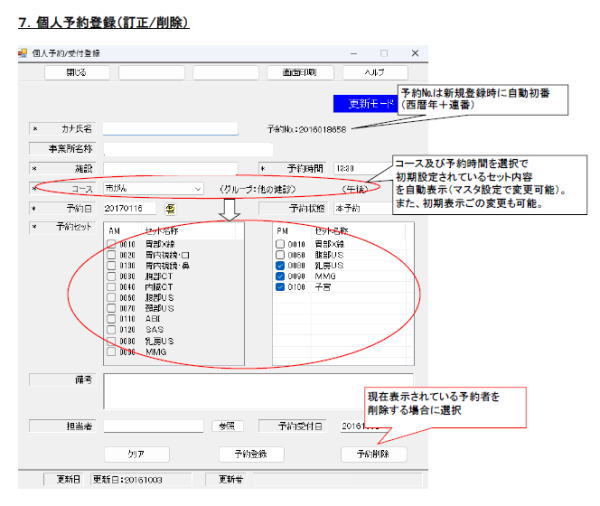600x506 pixels.
Task: Check AM set 0040 内臓CT
Action: coord(111,287)
